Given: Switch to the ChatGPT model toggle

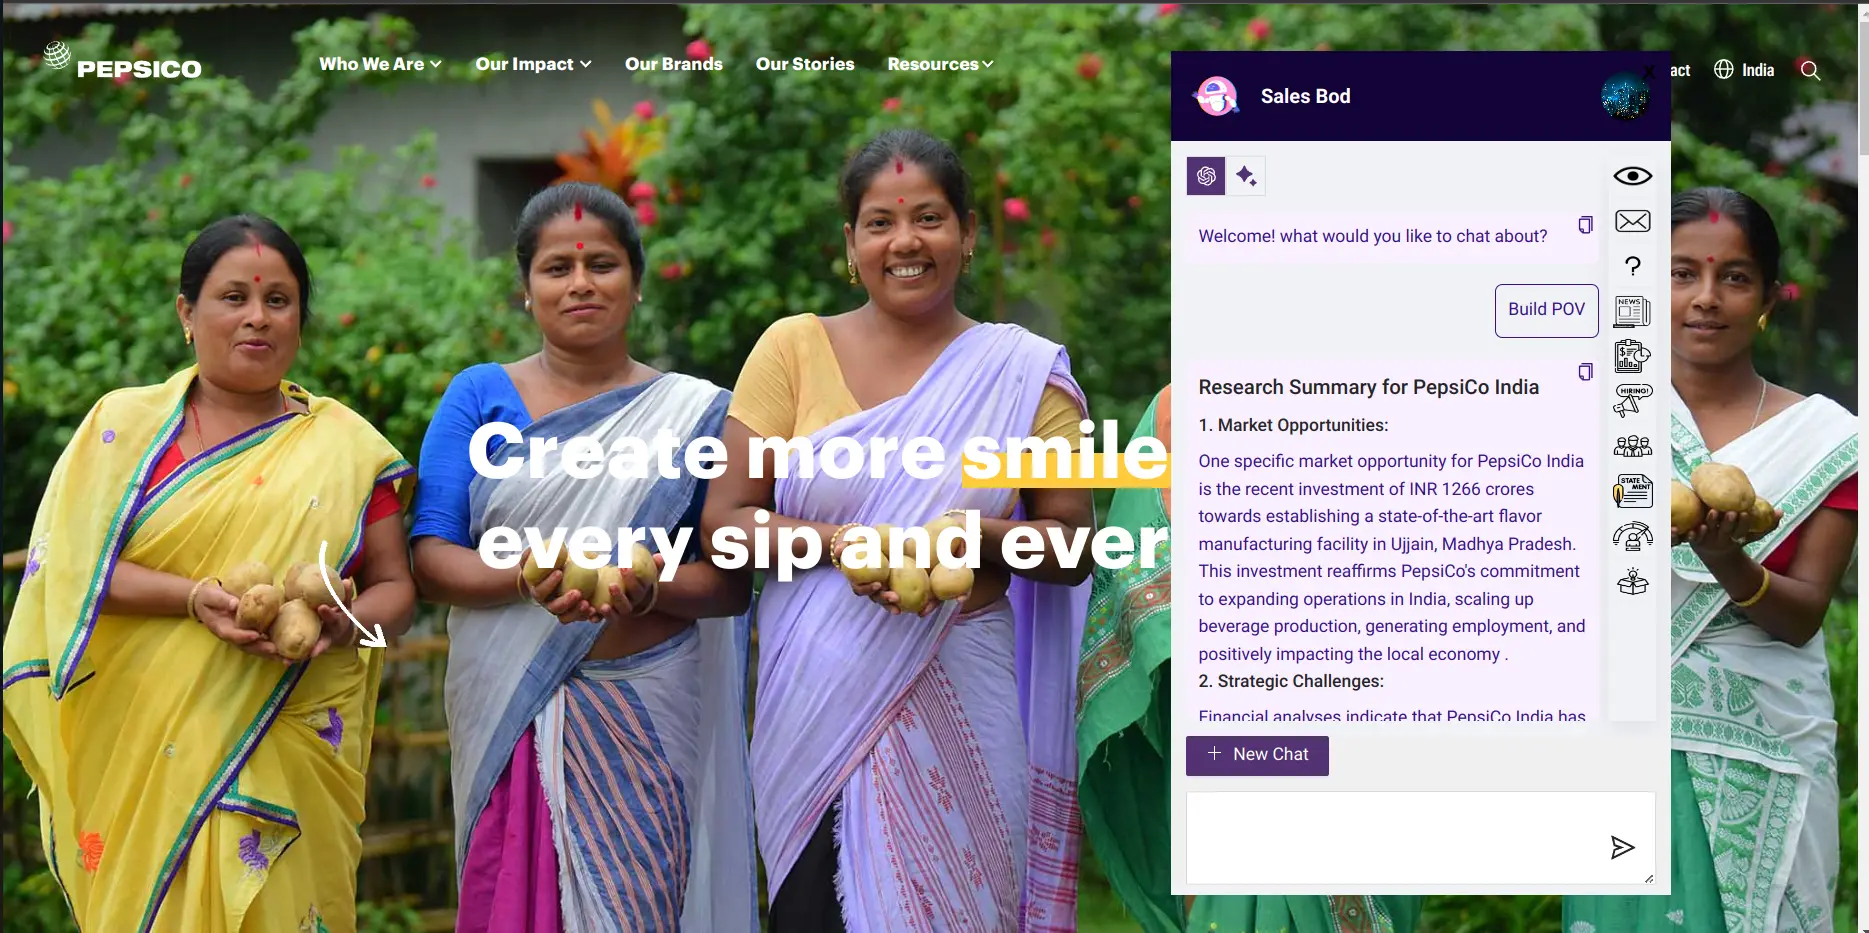Looking at the screenshot, I should 1206,176.
